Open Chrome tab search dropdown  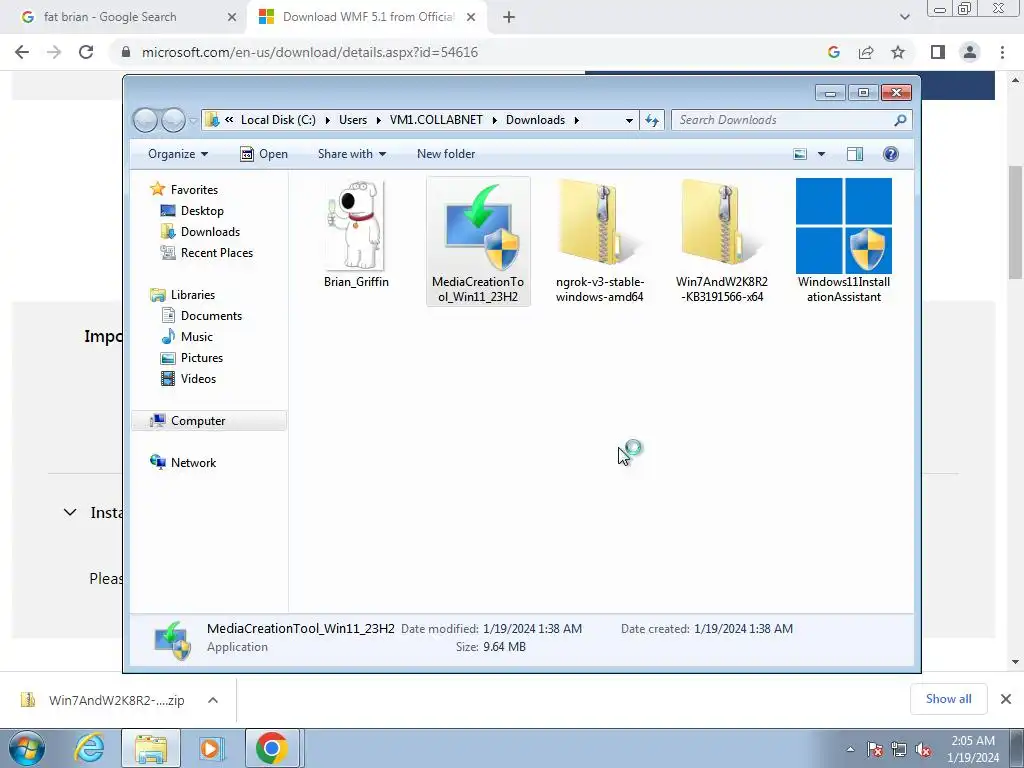coord(904,18)
